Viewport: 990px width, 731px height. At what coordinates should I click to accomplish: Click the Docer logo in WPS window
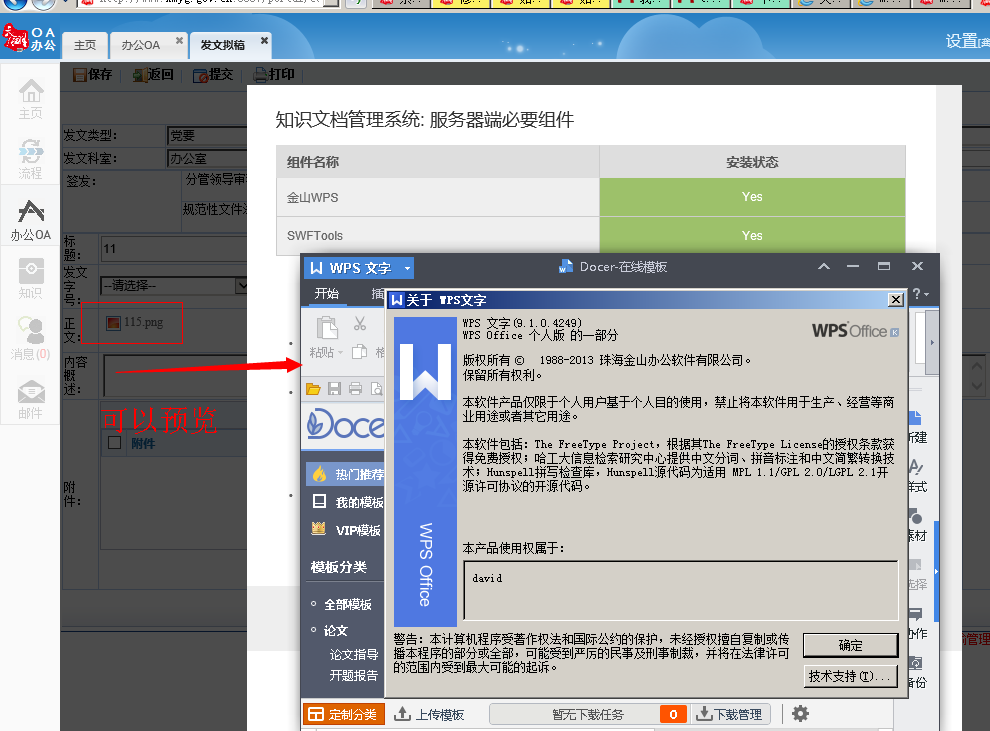point(345,424)
